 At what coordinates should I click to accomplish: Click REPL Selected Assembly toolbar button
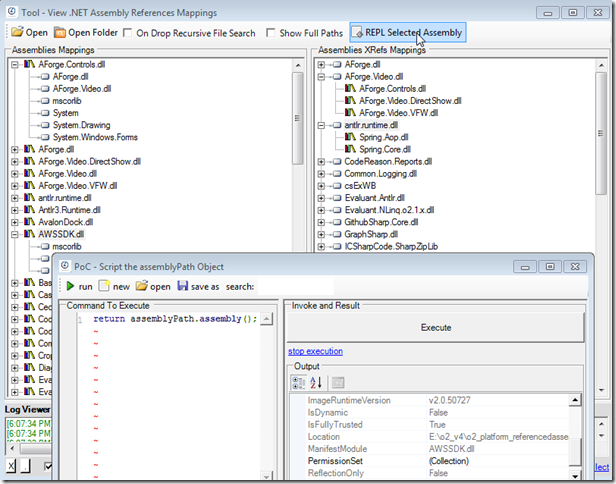pos(407,33)
